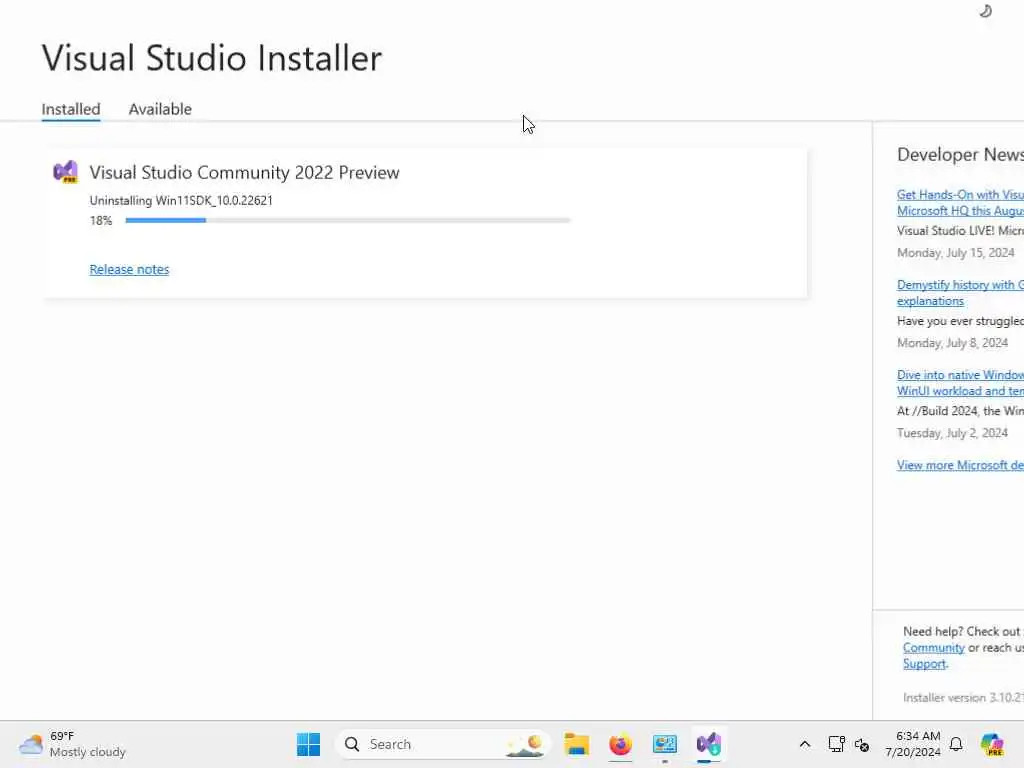Toggle the dark theme moon icon

tap(986, 11)
